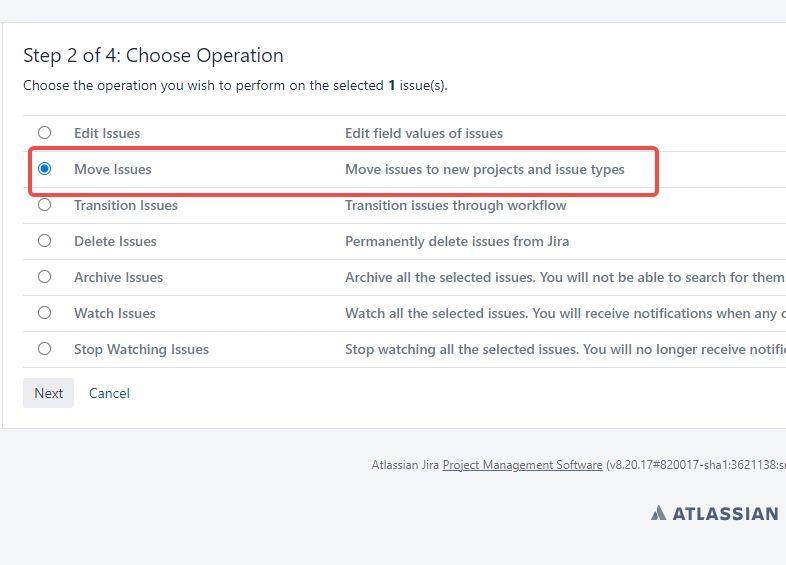Click the Next button

(49, 393)
